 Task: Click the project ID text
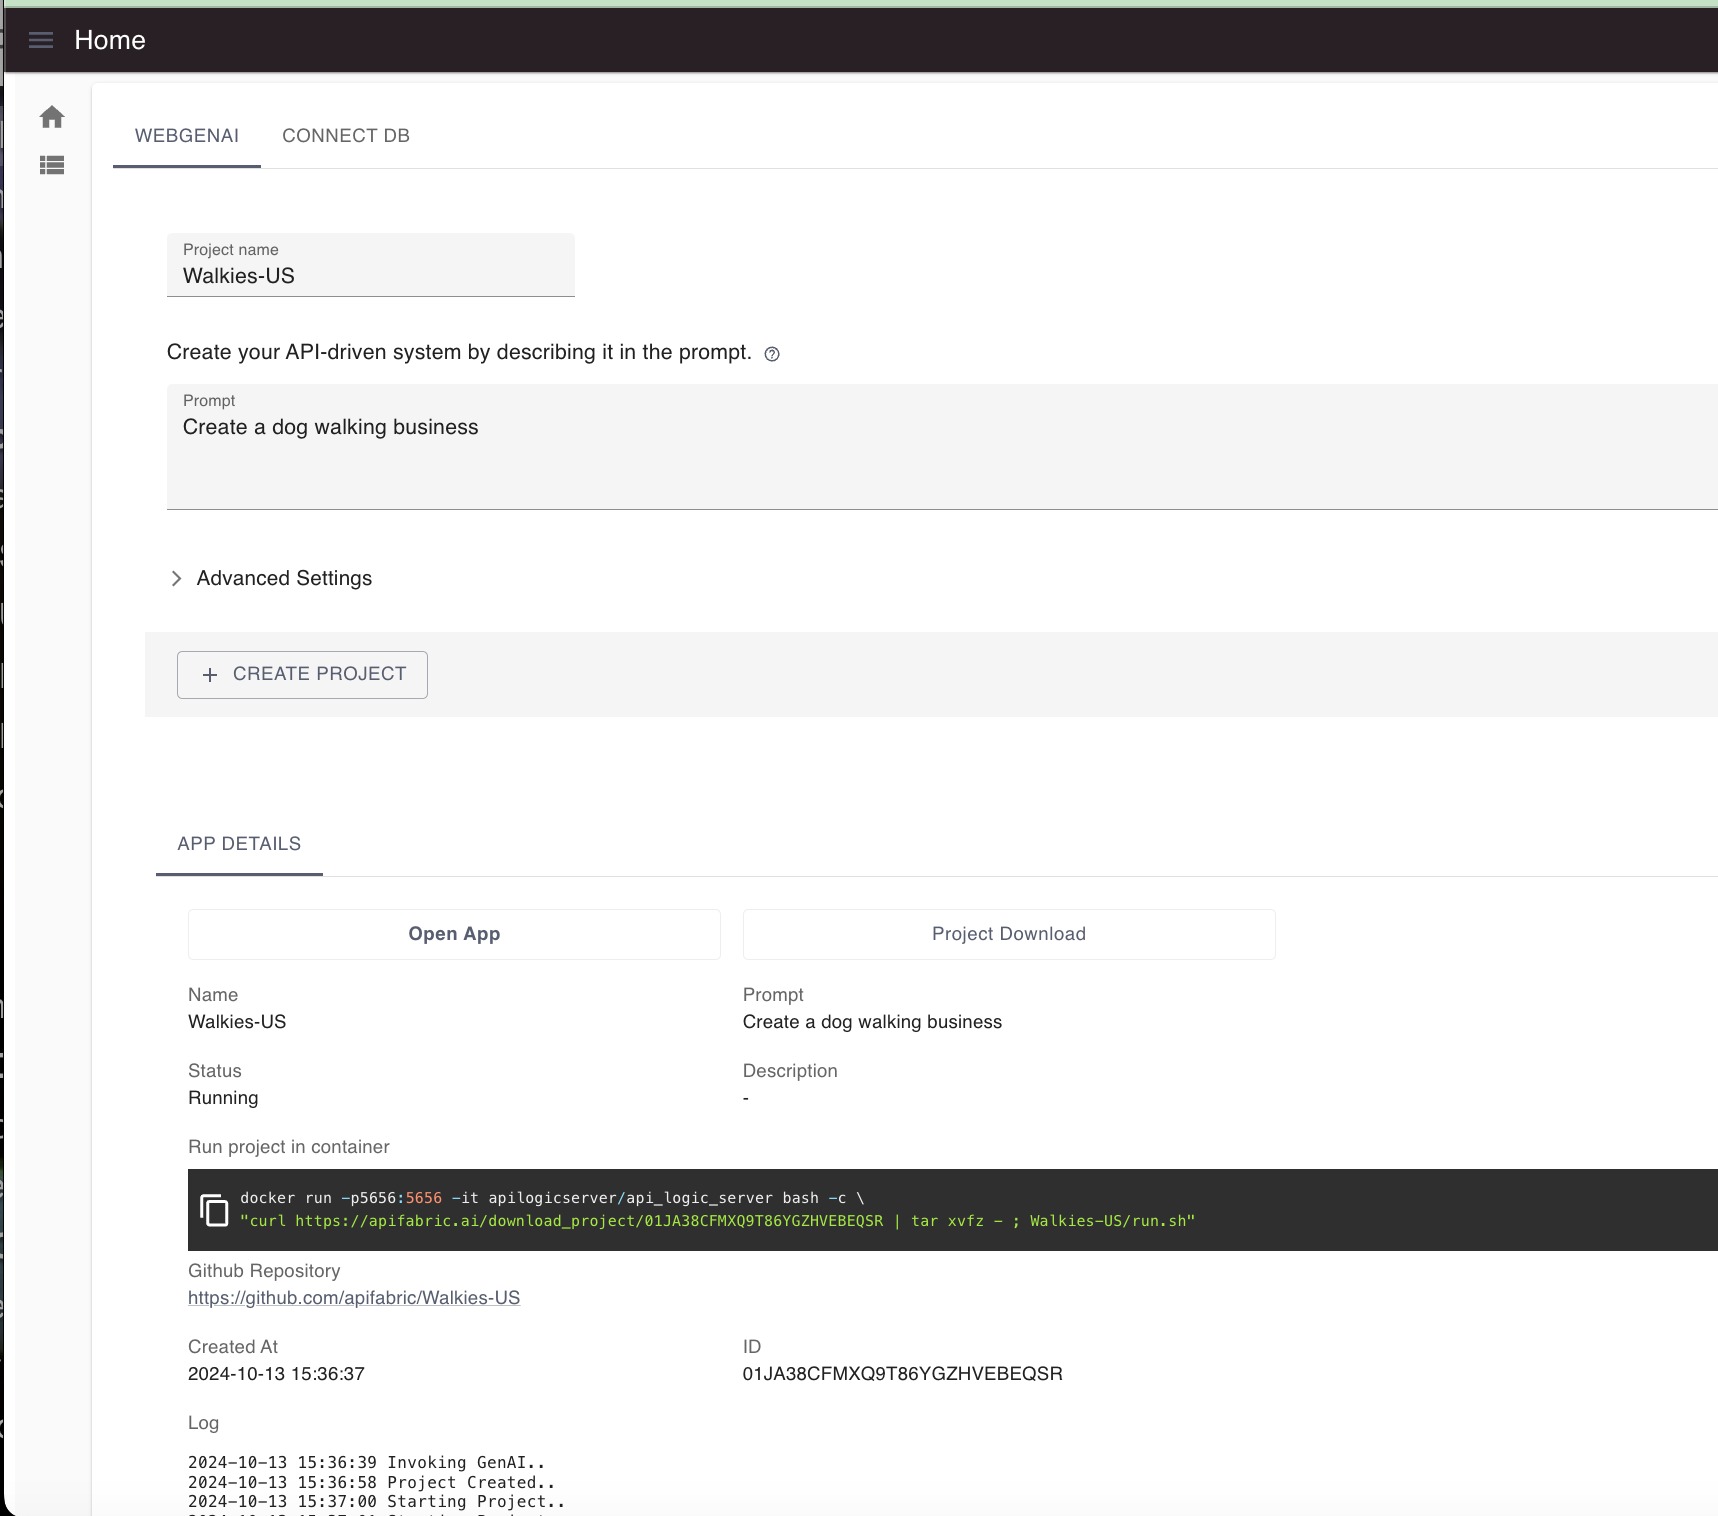902,1373
